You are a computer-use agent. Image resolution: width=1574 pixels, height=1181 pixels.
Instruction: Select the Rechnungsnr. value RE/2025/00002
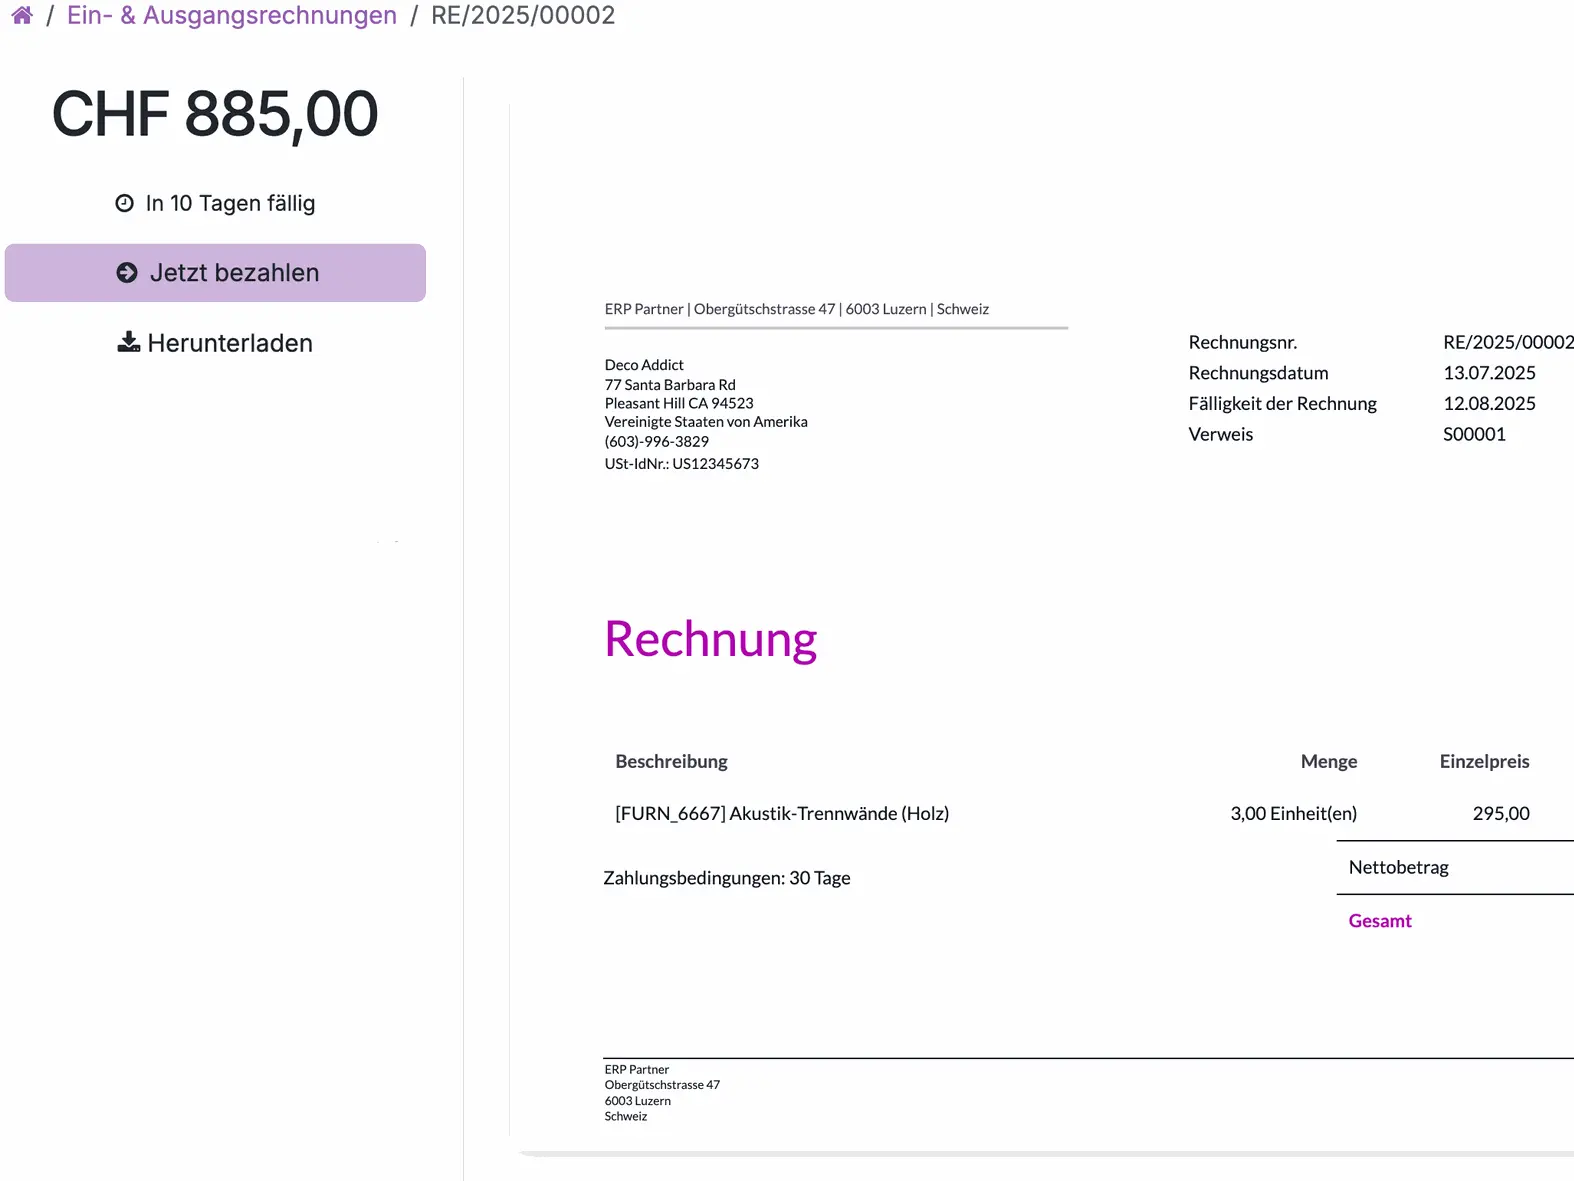tap(1508, 341)
